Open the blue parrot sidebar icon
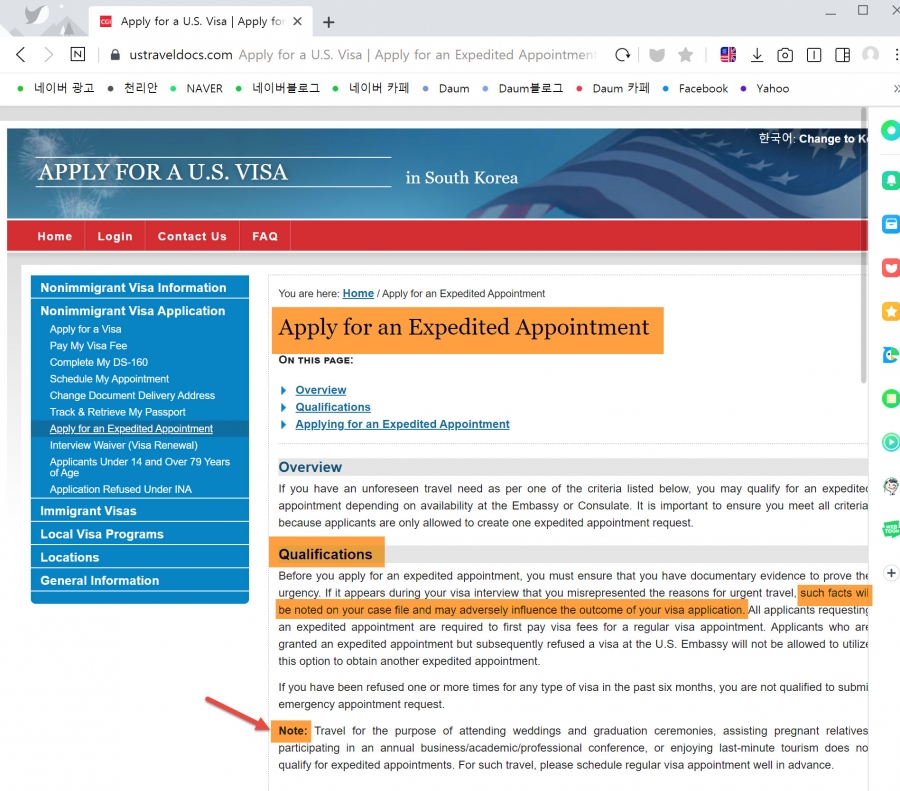The image size is (900, 791). (x=890, y=355)
